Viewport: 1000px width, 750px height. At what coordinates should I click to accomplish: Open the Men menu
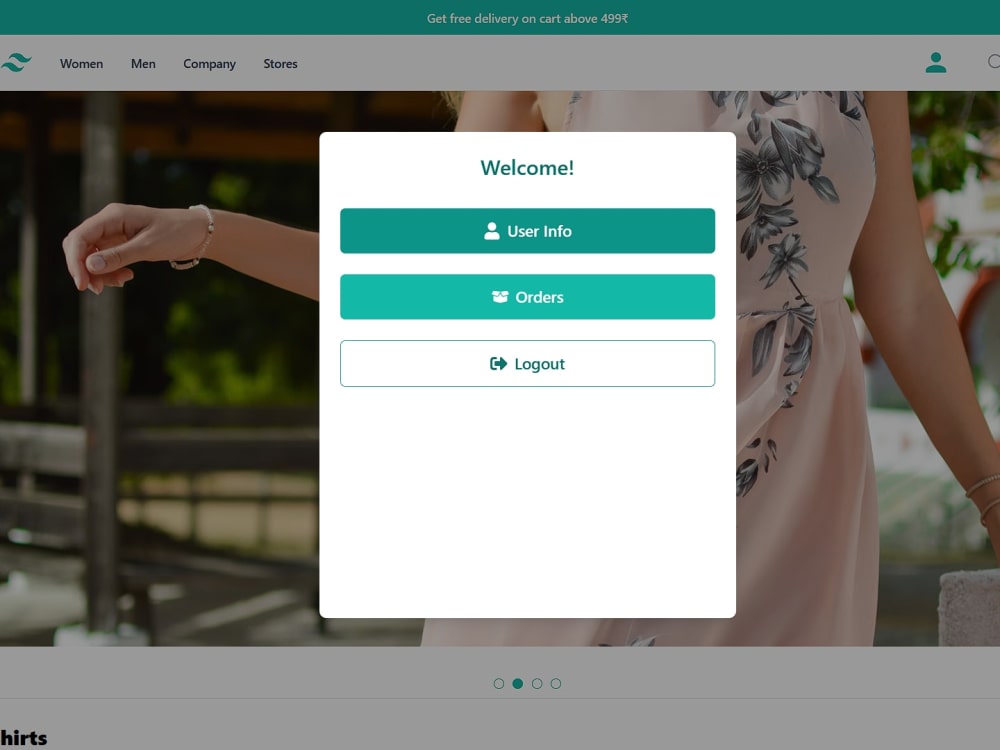coord(143,64)
